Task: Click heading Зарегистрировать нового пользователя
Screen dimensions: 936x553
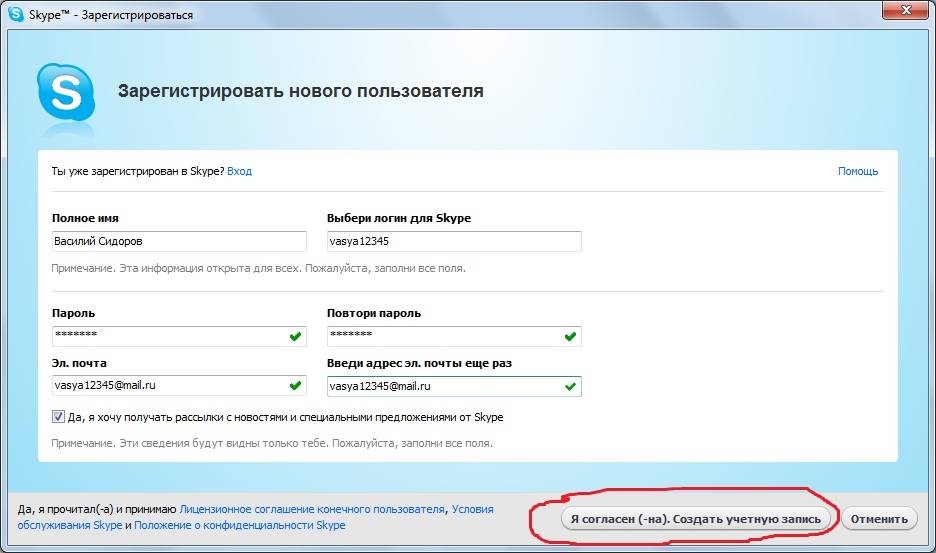Action: click(x=300, y=91)
